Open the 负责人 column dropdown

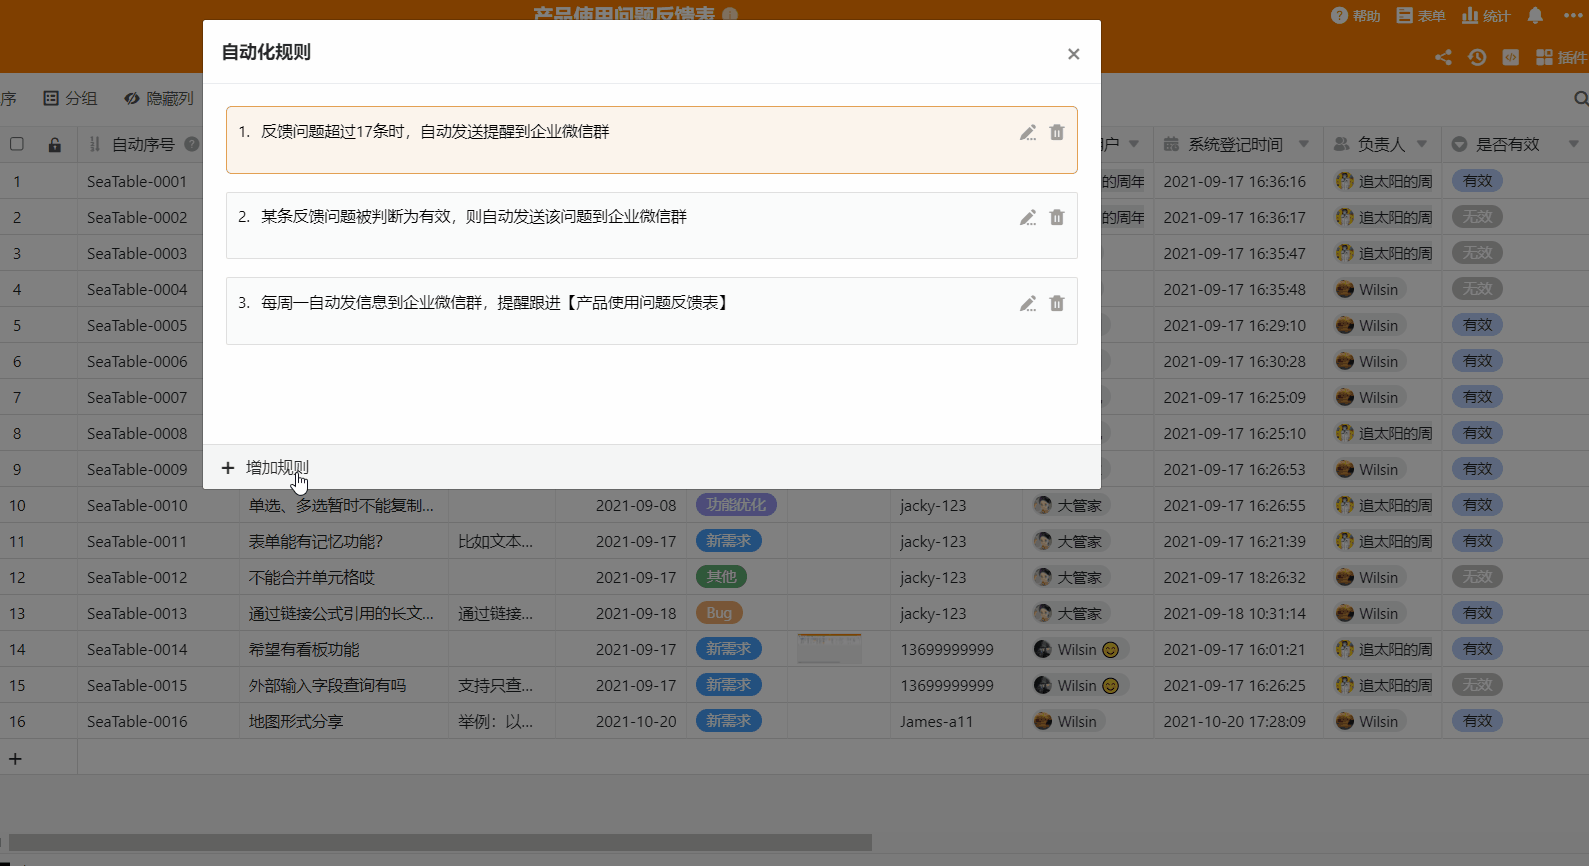pos(1422,144)
